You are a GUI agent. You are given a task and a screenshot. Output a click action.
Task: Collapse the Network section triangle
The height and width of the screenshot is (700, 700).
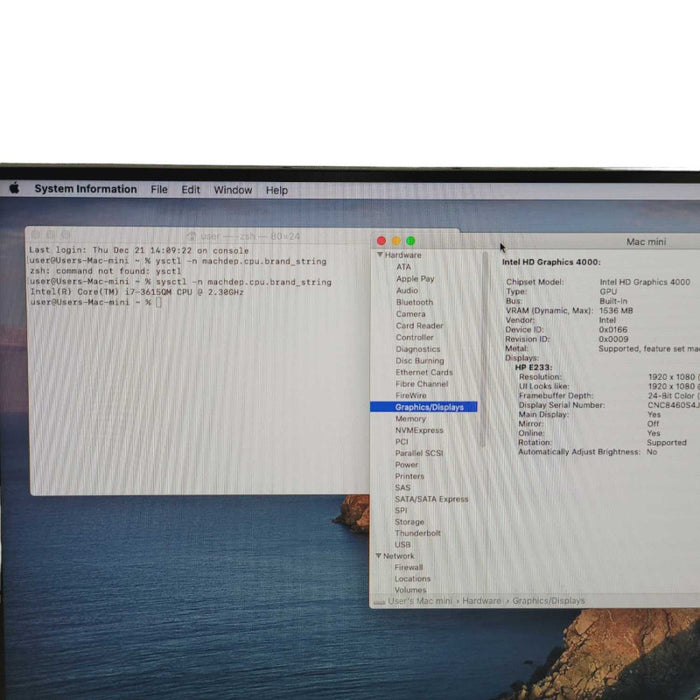coord(378,556)
